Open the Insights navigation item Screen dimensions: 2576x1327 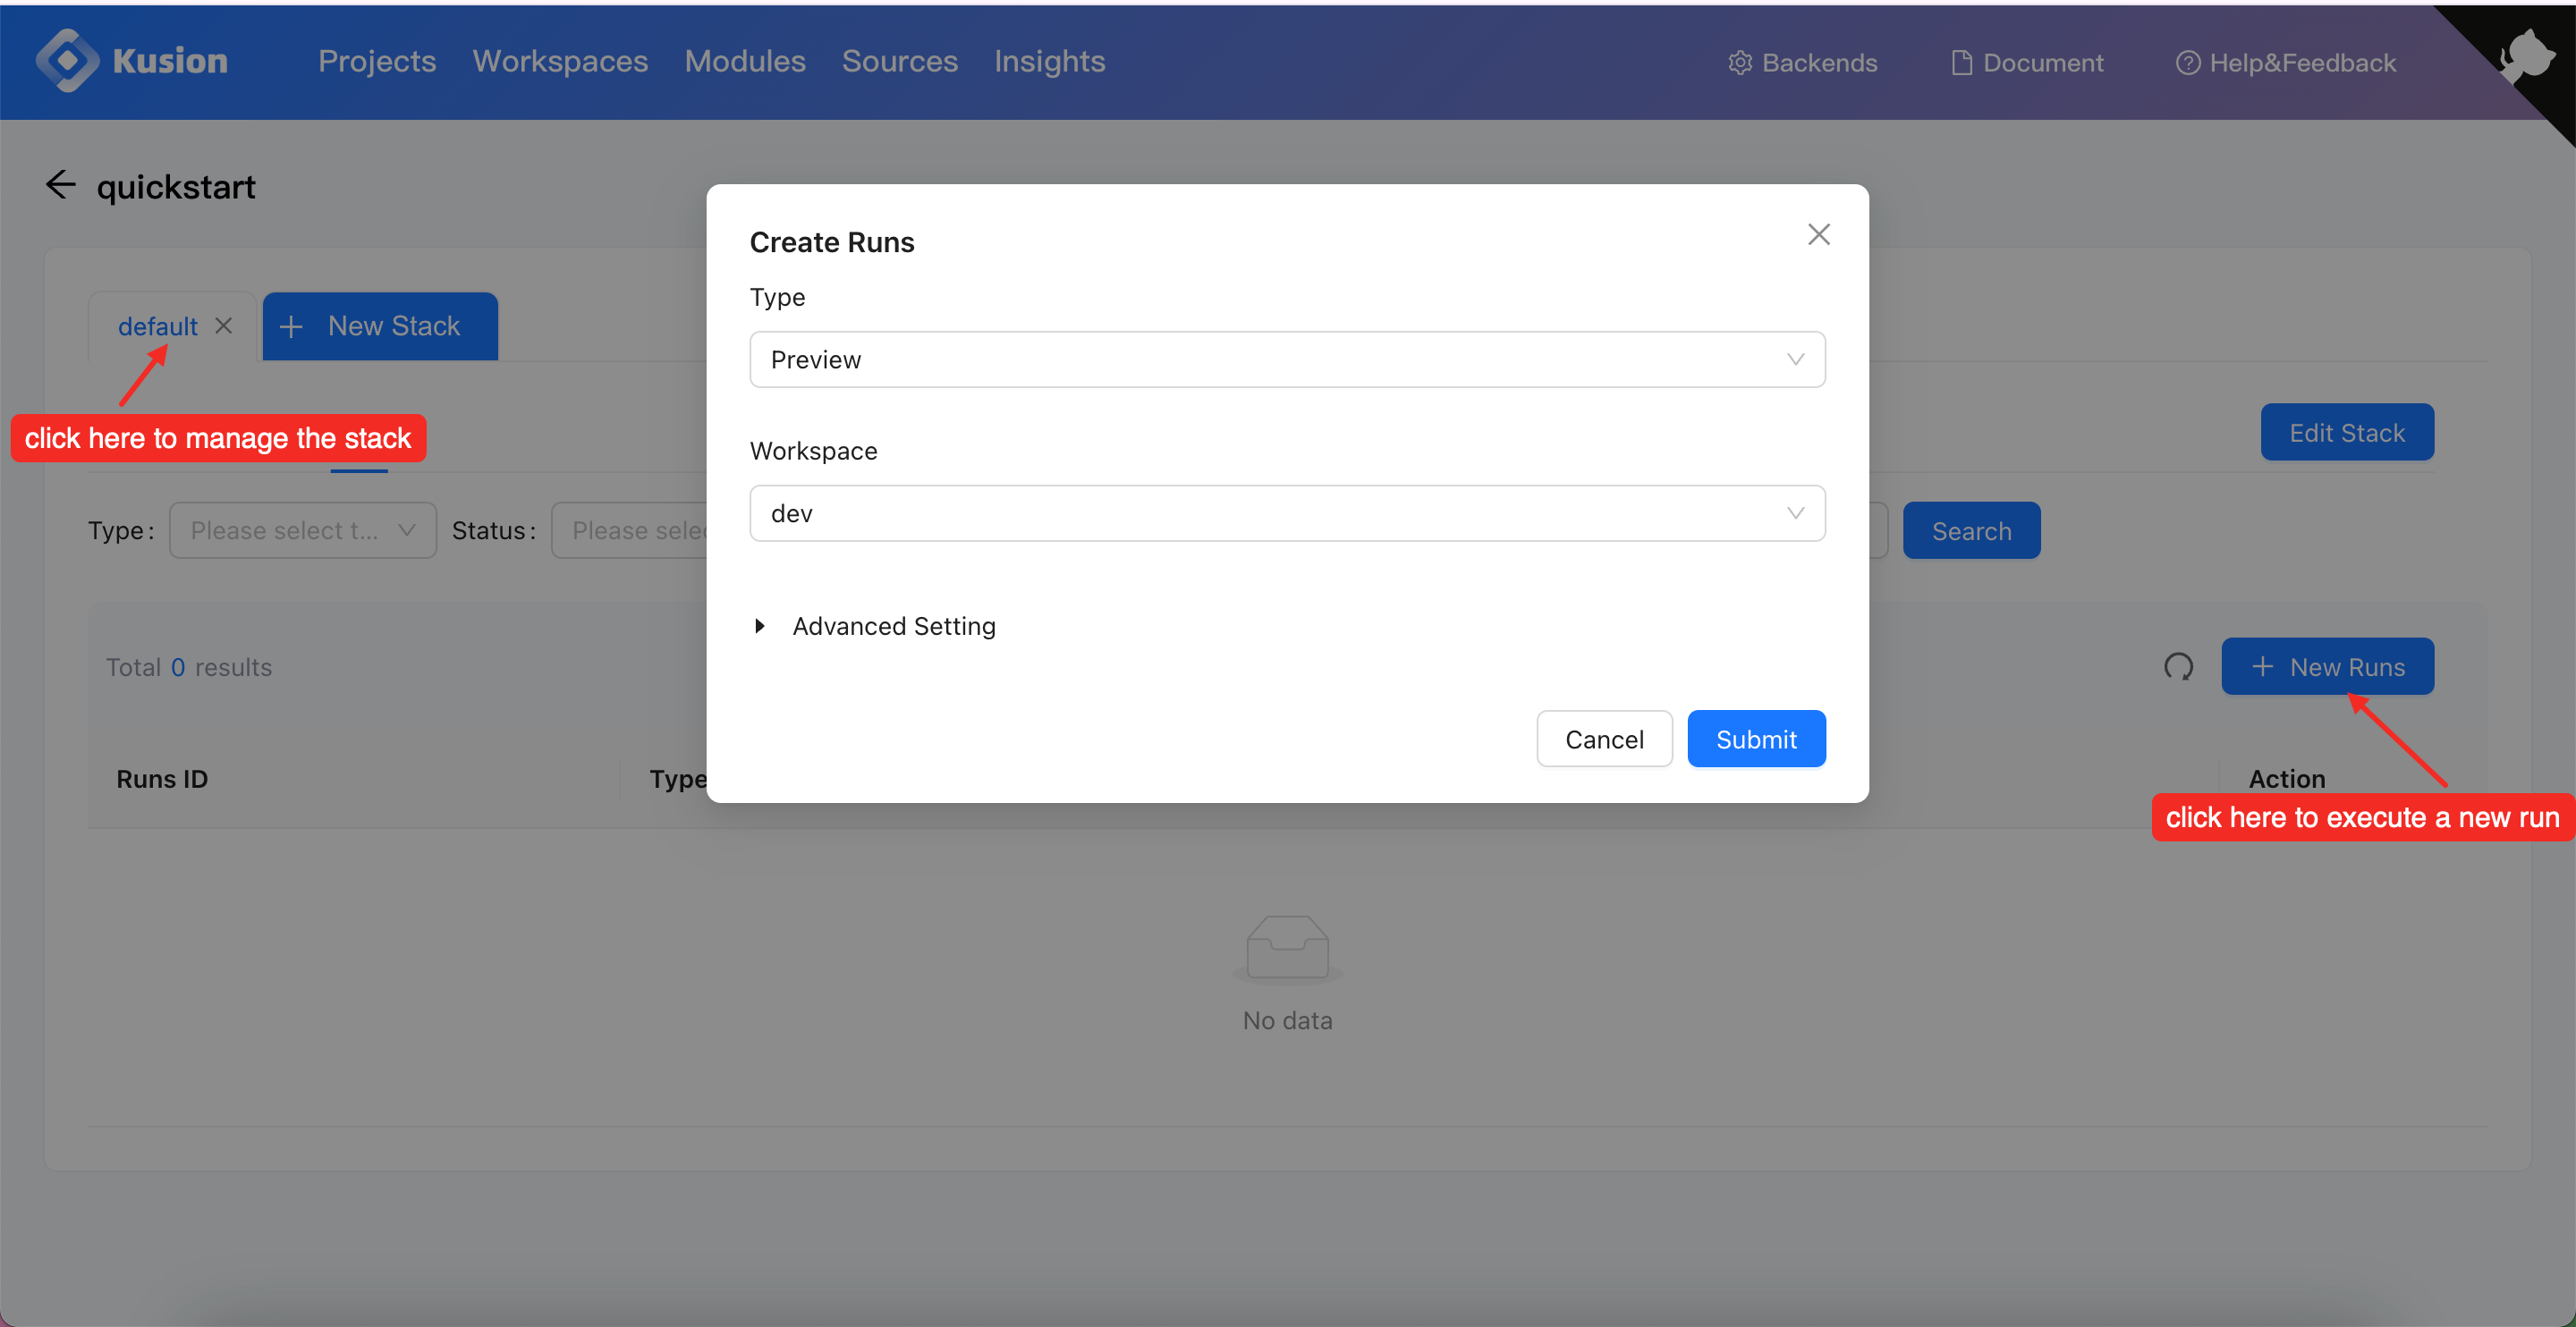[x=1049, y=61]
